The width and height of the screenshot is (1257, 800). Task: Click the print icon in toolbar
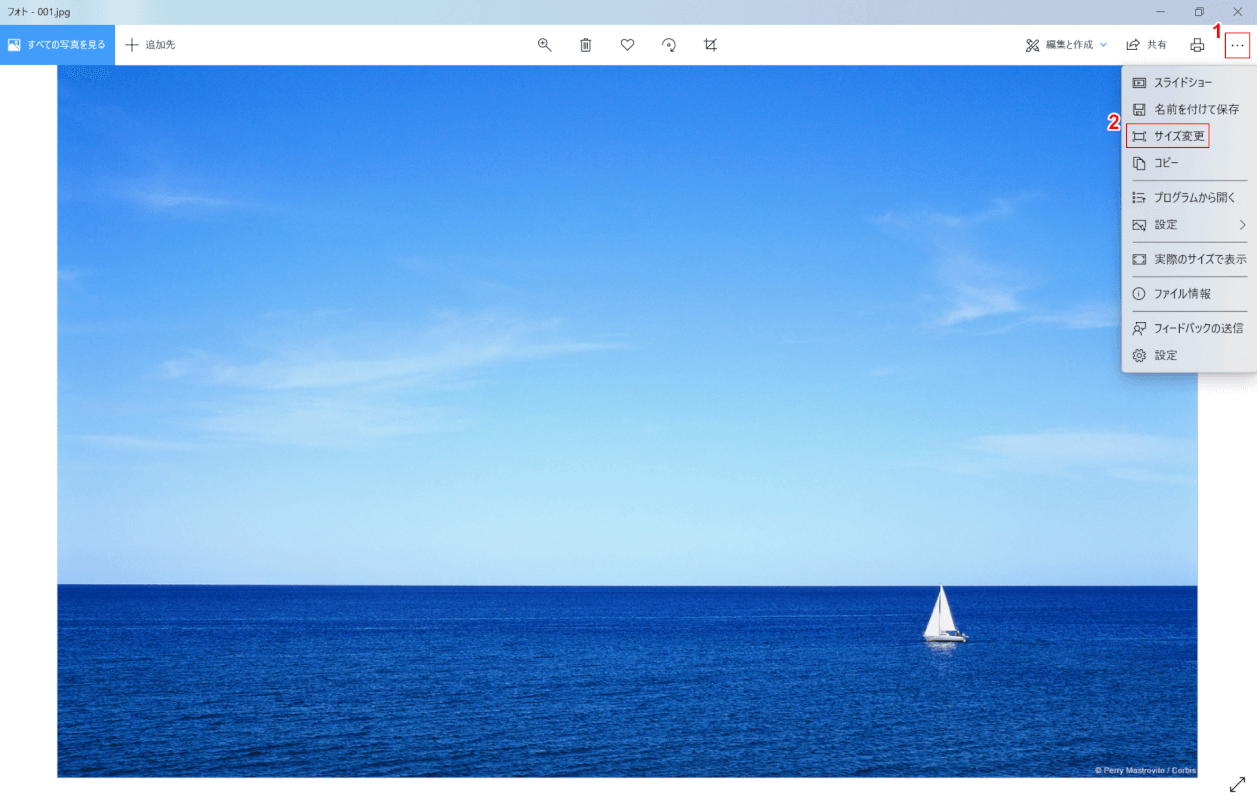click(x=1197, y=45)
